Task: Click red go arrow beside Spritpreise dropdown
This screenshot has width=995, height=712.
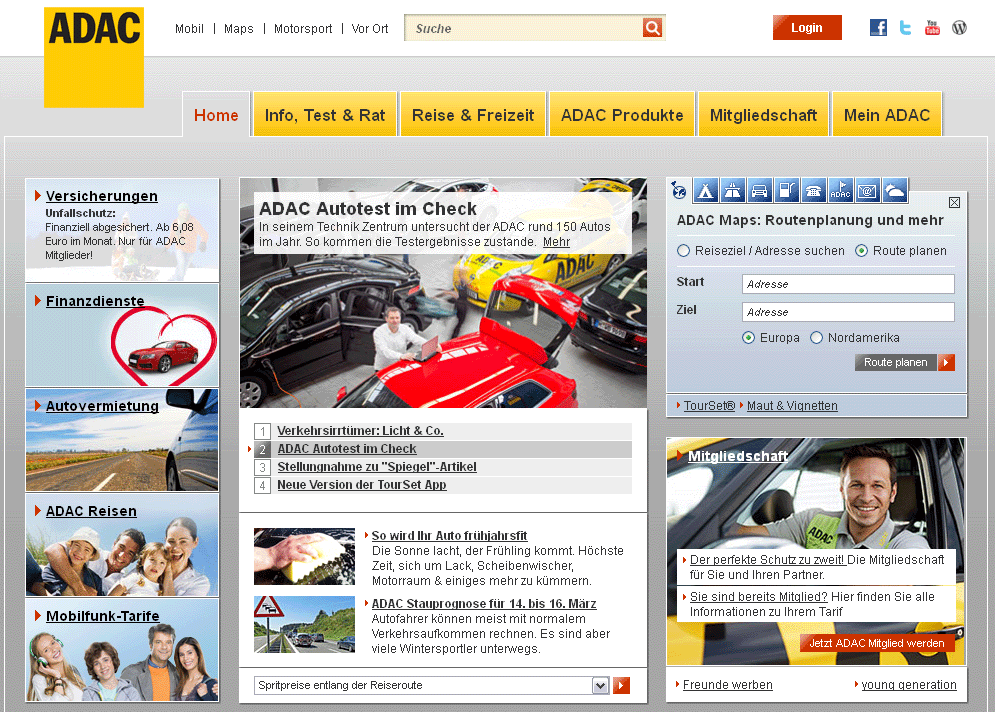Action: coord(621,685)
